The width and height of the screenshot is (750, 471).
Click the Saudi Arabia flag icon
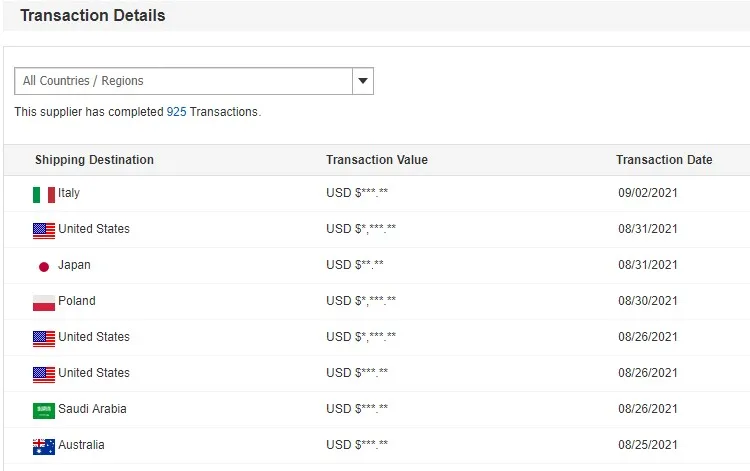click(43, 410)
